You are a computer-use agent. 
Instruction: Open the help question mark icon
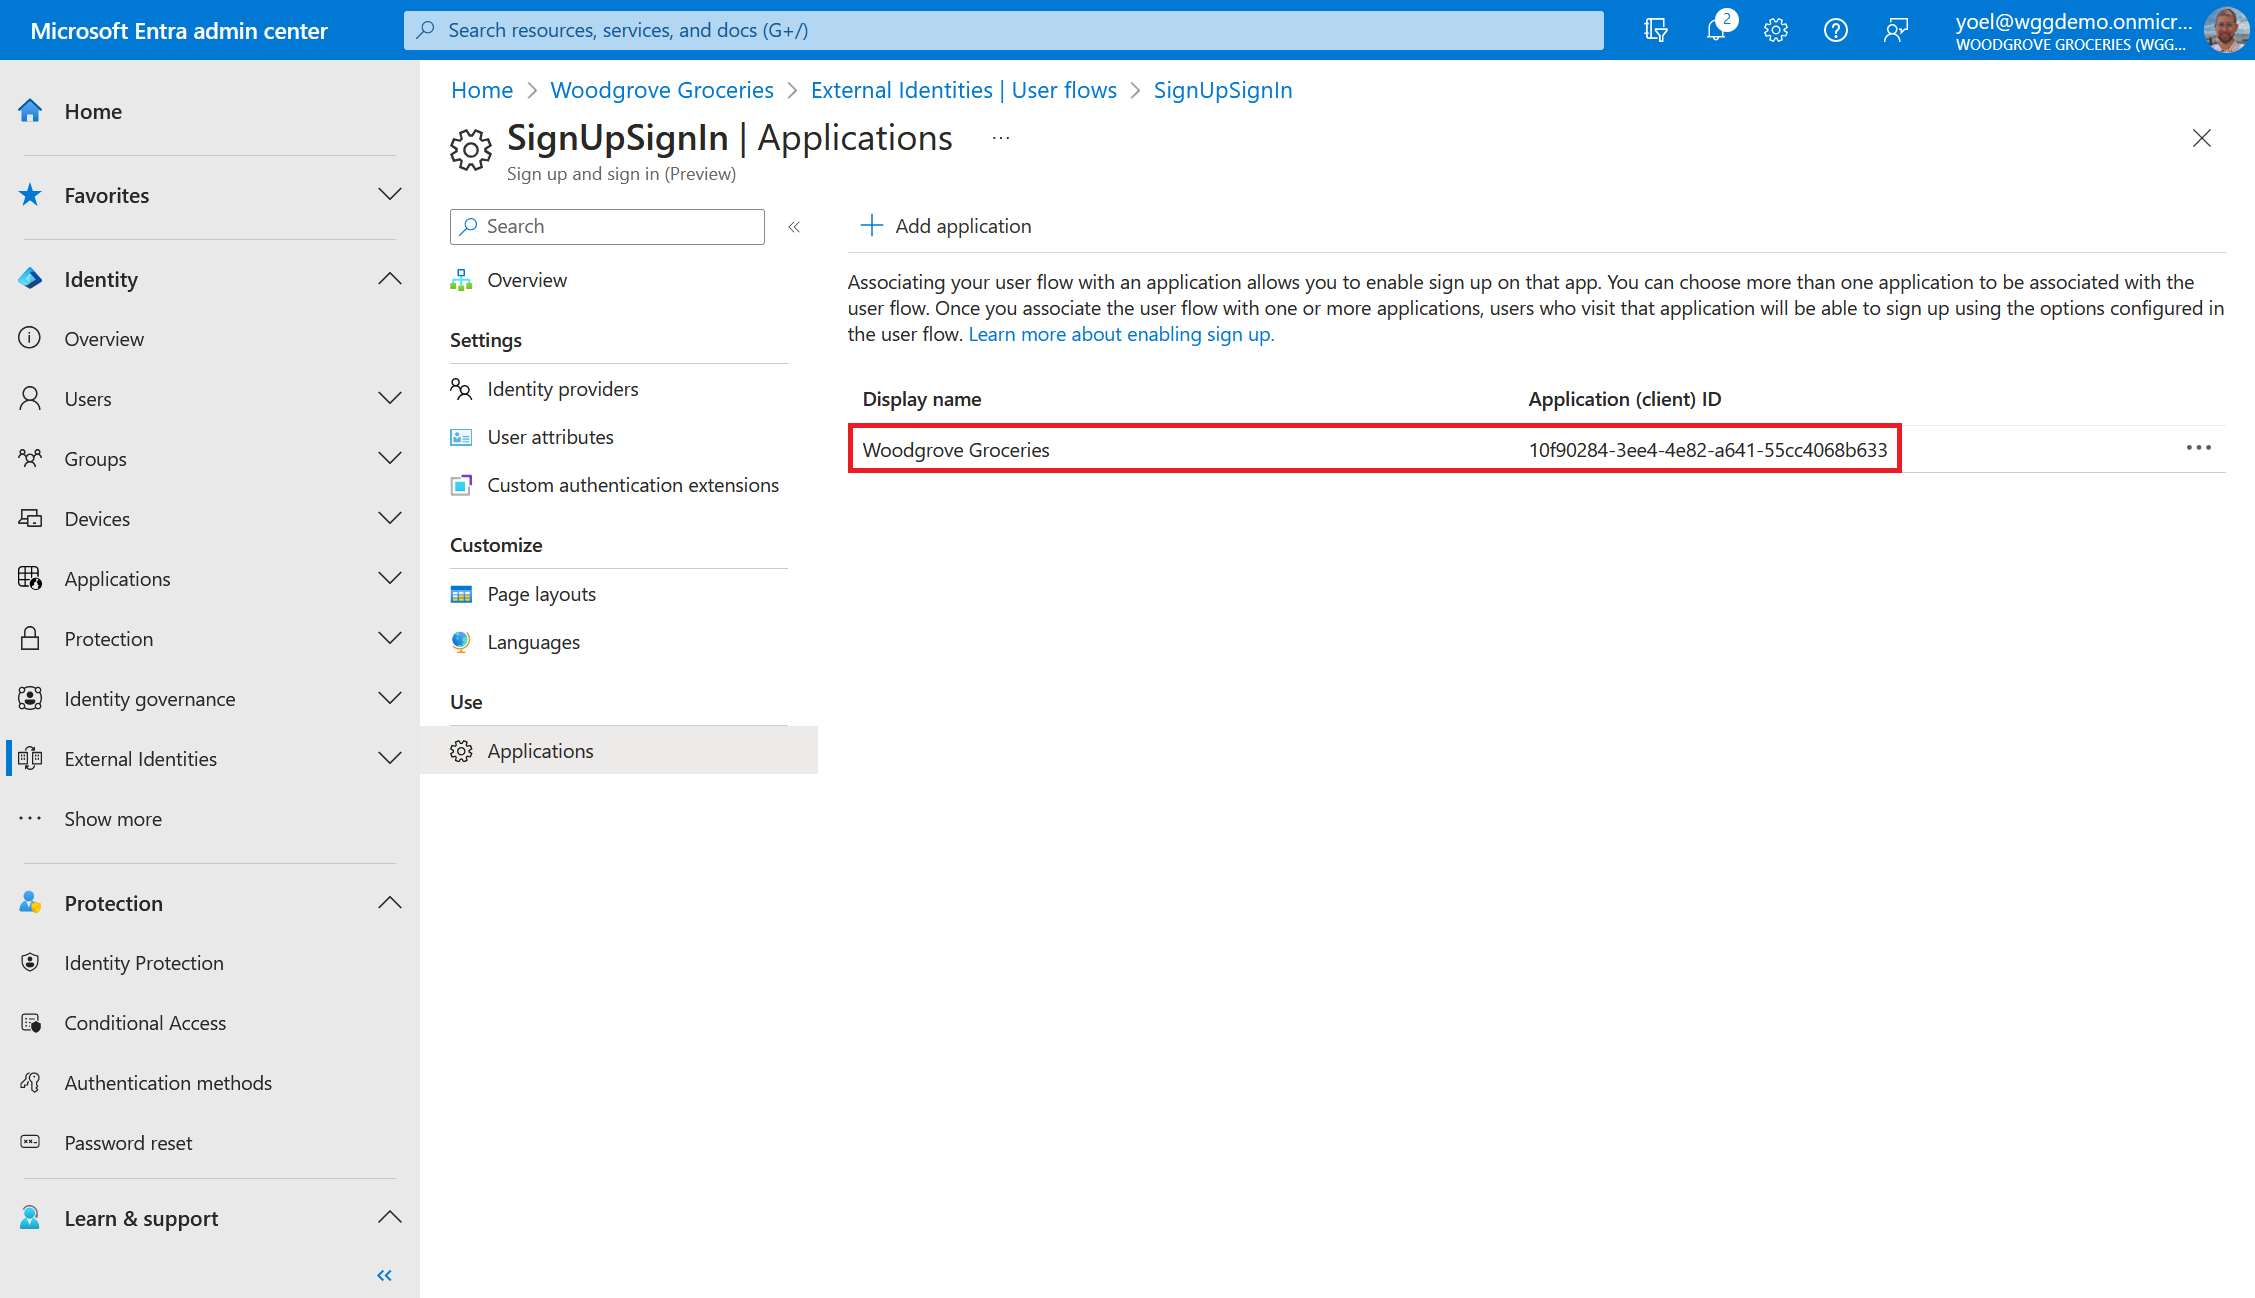pos(1835,30)
